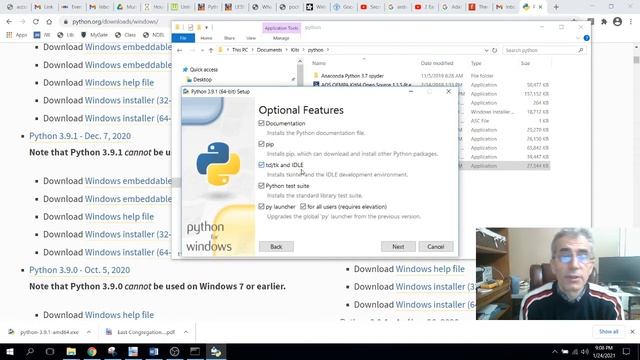Click Explorer's back navigation arrow
The width and height of the screenshot is (640, 360).
pos(180,50)
